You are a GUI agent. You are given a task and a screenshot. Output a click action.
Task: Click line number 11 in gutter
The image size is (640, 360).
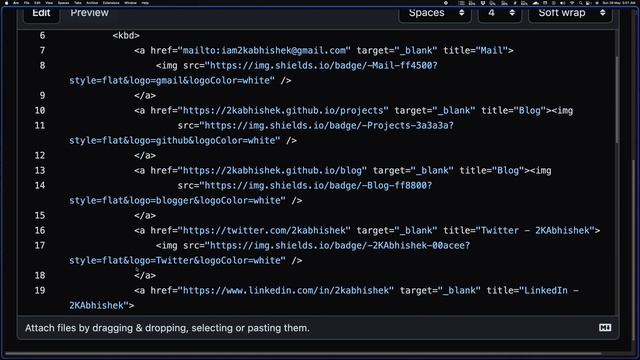click(x=40, y=126)
